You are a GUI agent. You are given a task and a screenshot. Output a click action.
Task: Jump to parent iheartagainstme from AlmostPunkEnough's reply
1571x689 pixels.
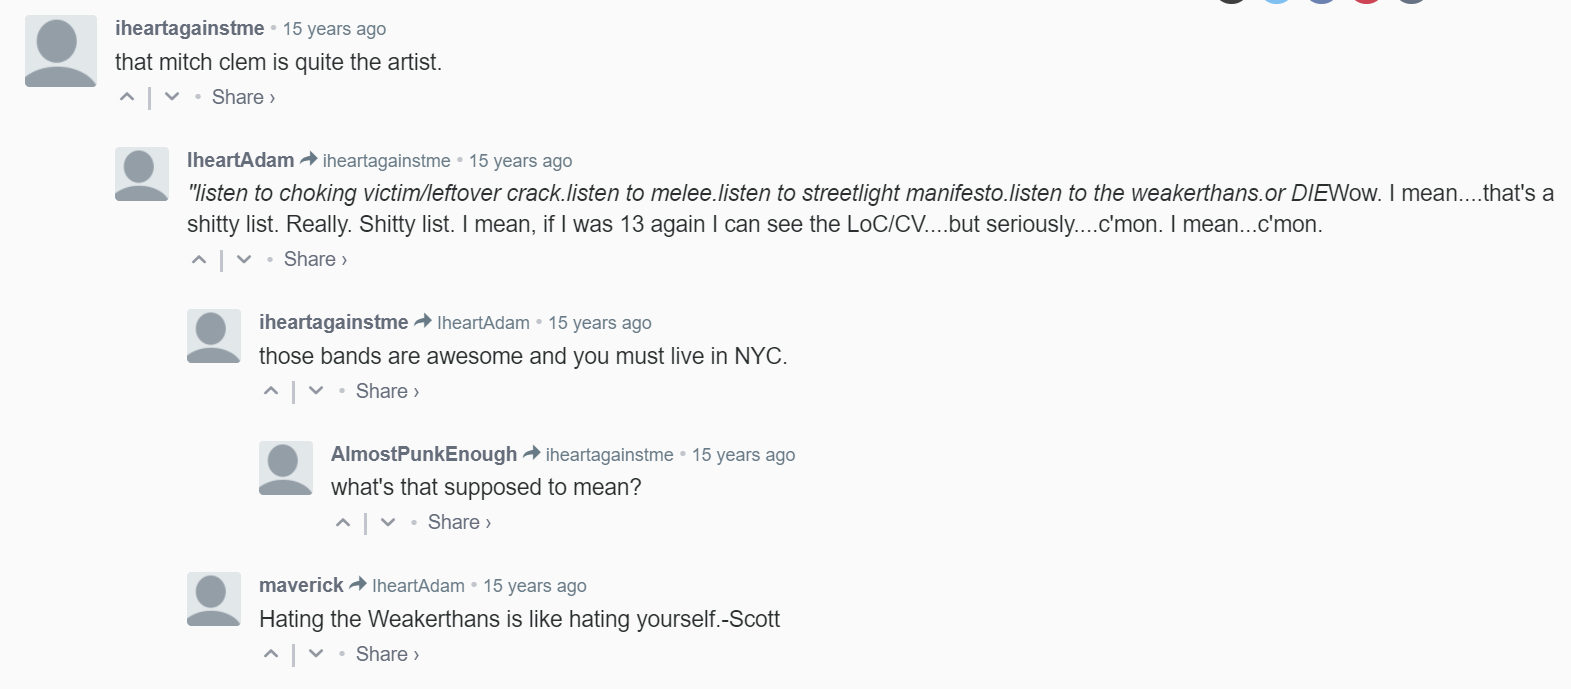click(609, 455)
